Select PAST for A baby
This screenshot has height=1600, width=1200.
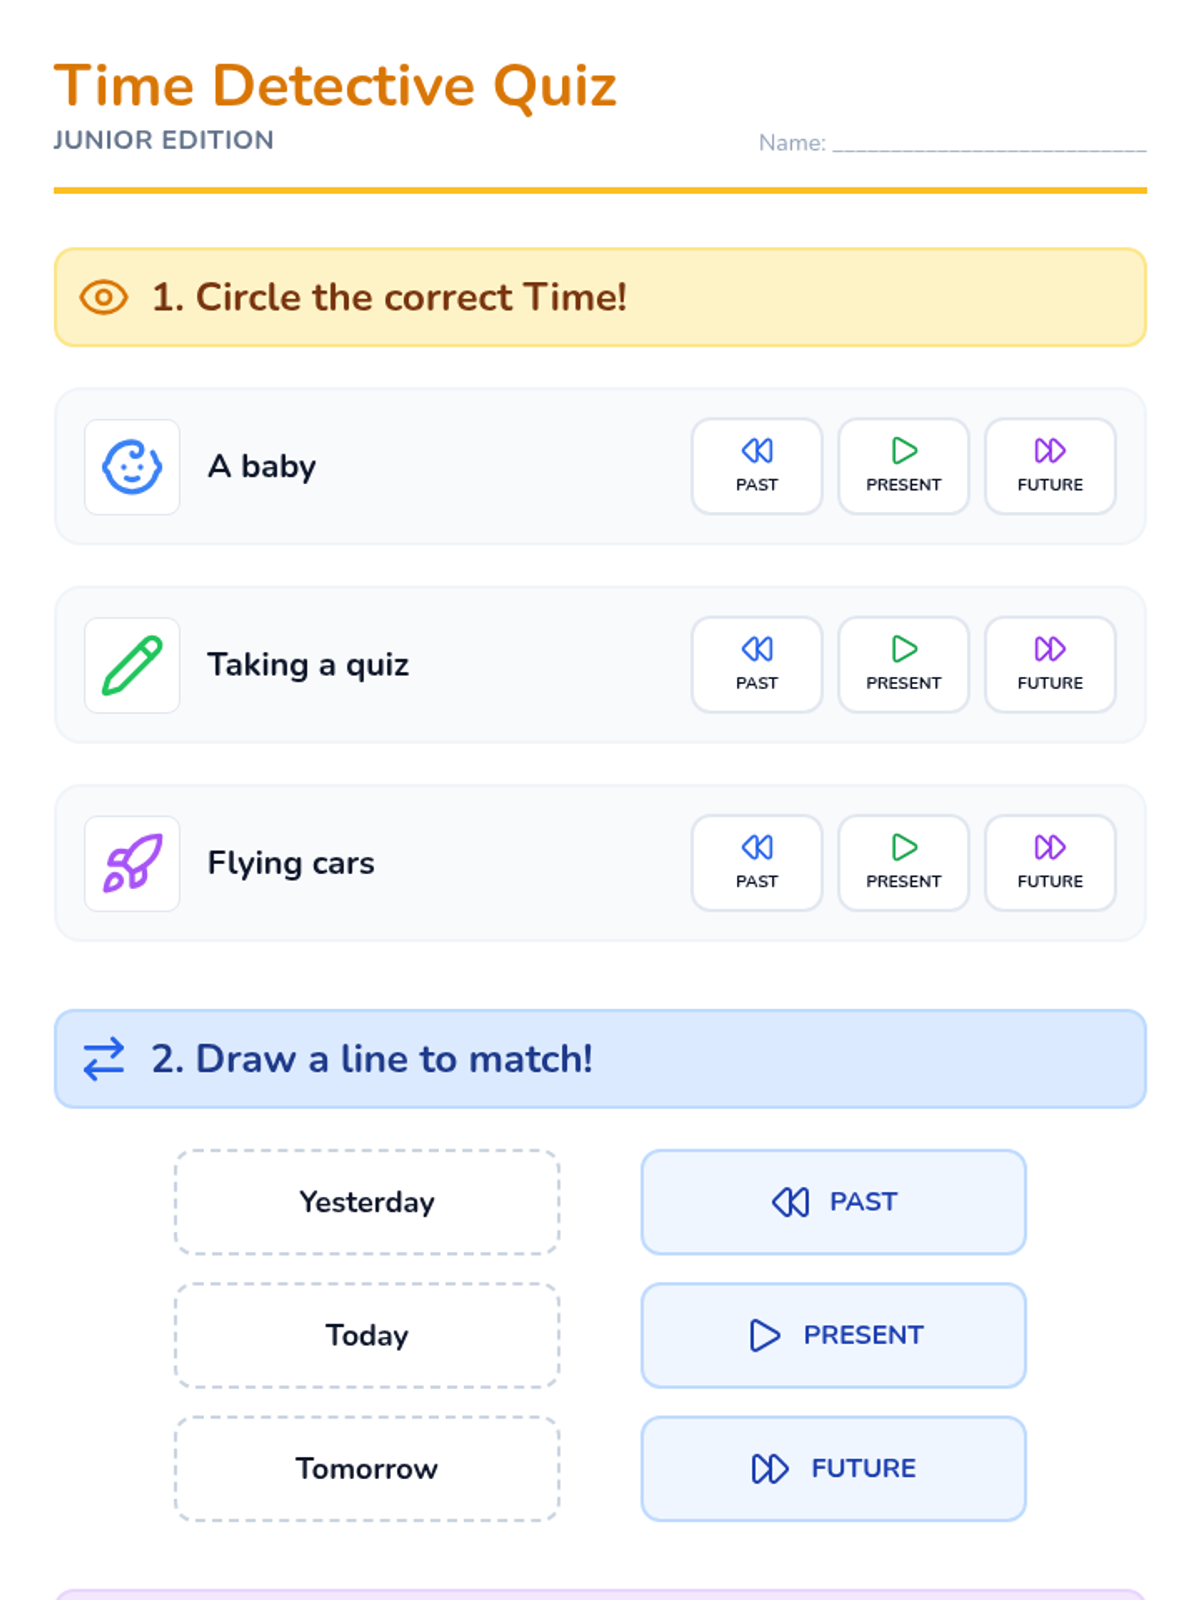[x=757, y=466]
